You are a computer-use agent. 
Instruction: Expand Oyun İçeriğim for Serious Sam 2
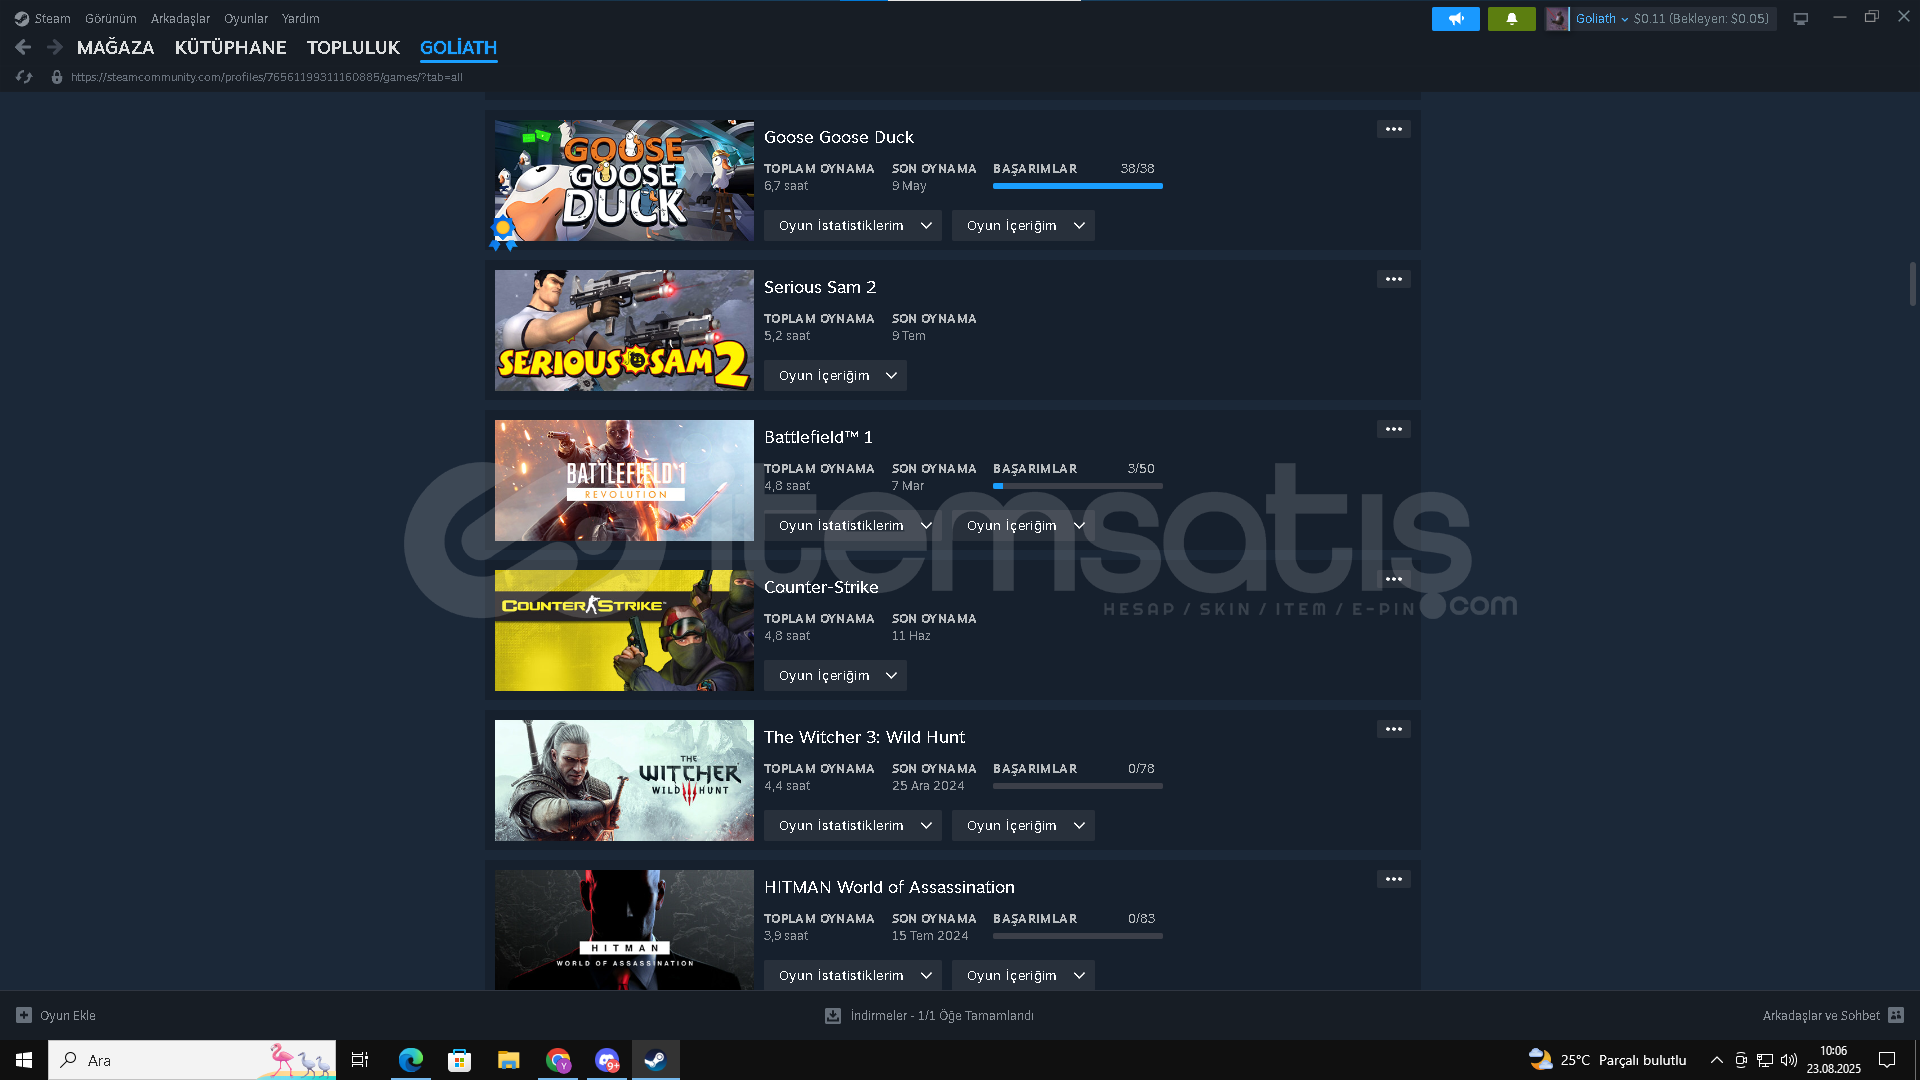(835, 376)
